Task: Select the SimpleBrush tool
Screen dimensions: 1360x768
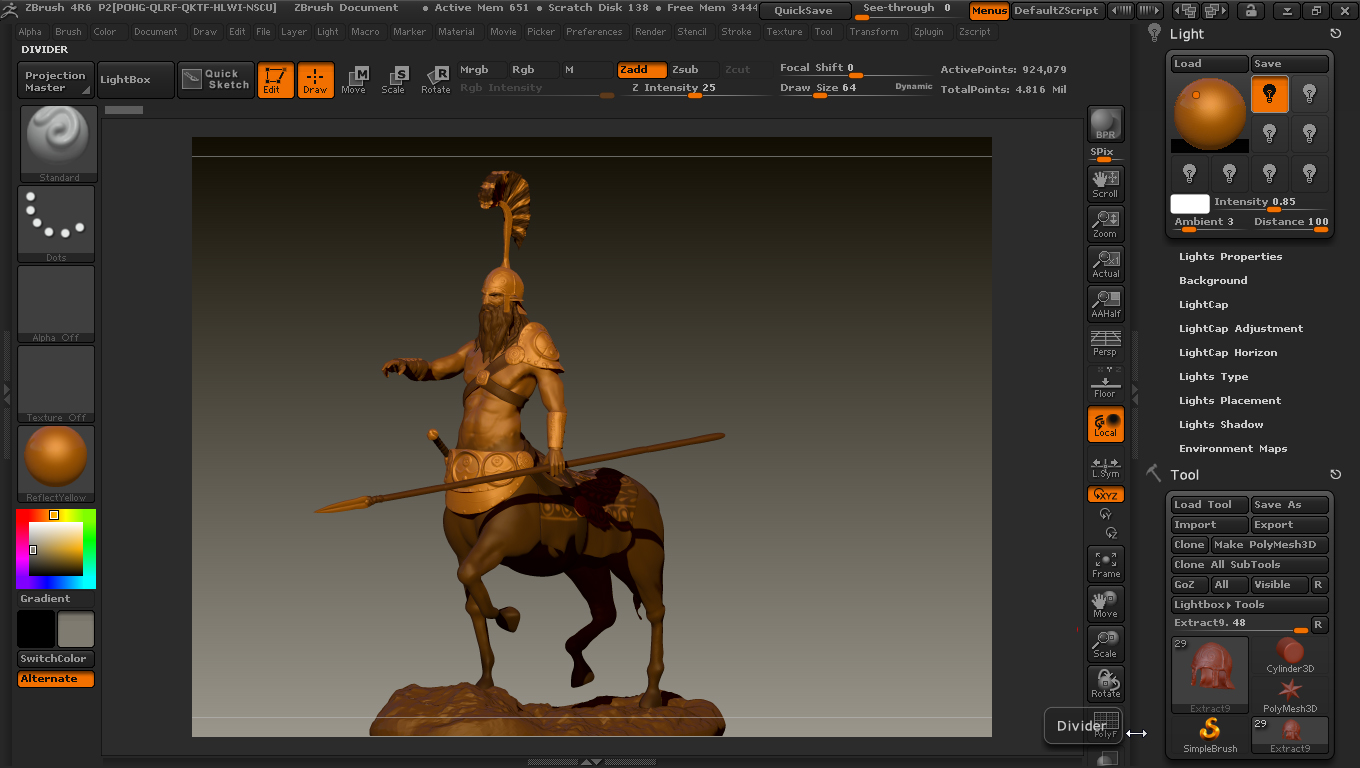Action: (x=1210, y=735)
